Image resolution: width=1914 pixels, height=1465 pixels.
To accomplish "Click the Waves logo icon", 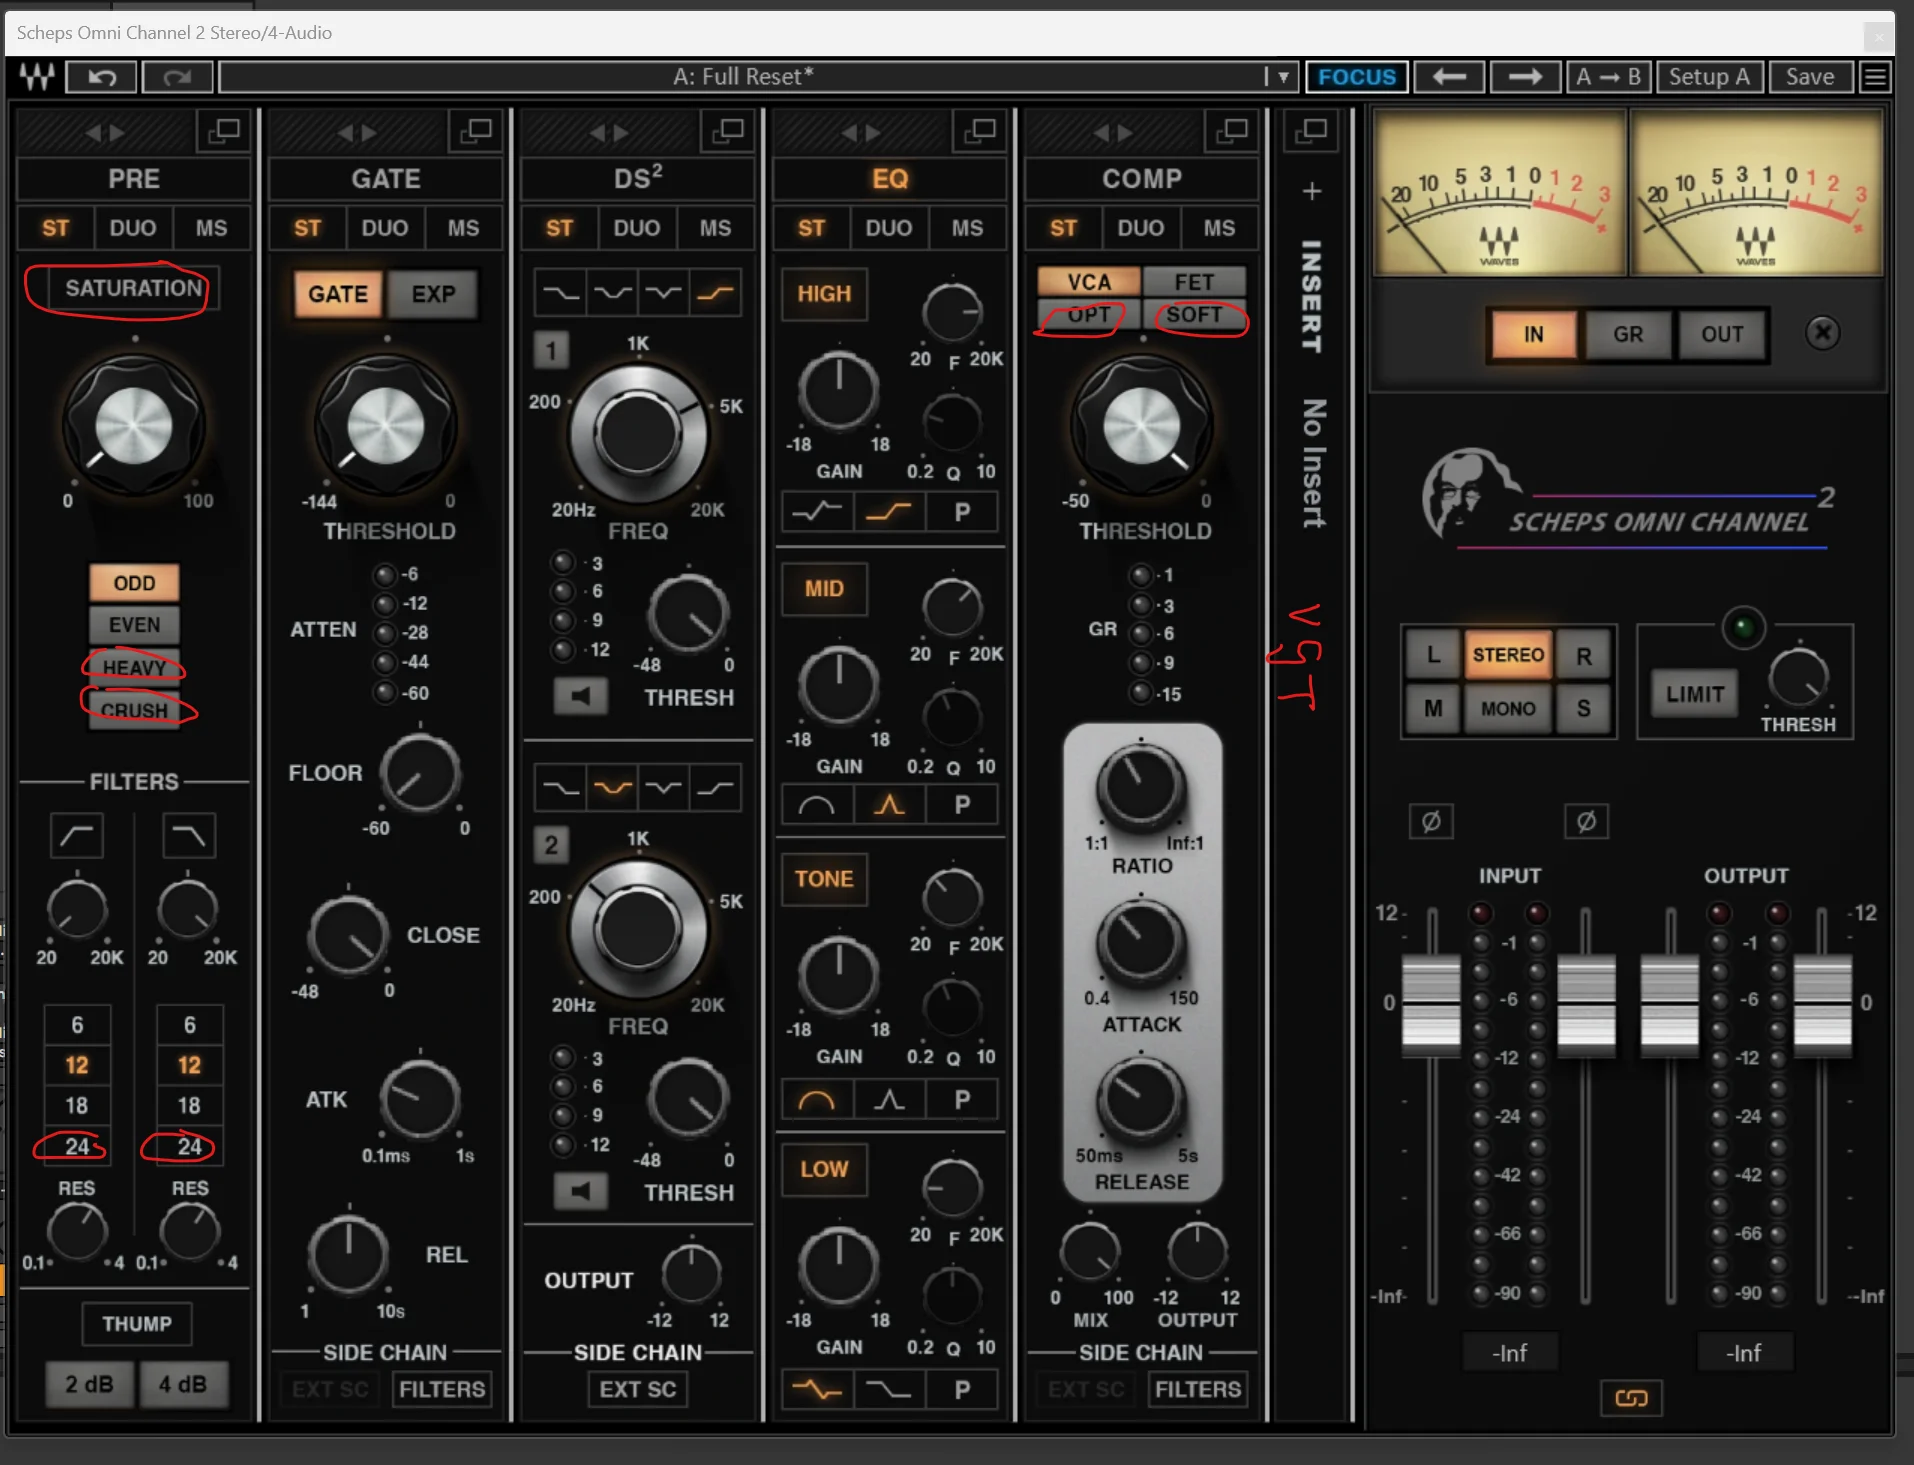I will [37, 77].
